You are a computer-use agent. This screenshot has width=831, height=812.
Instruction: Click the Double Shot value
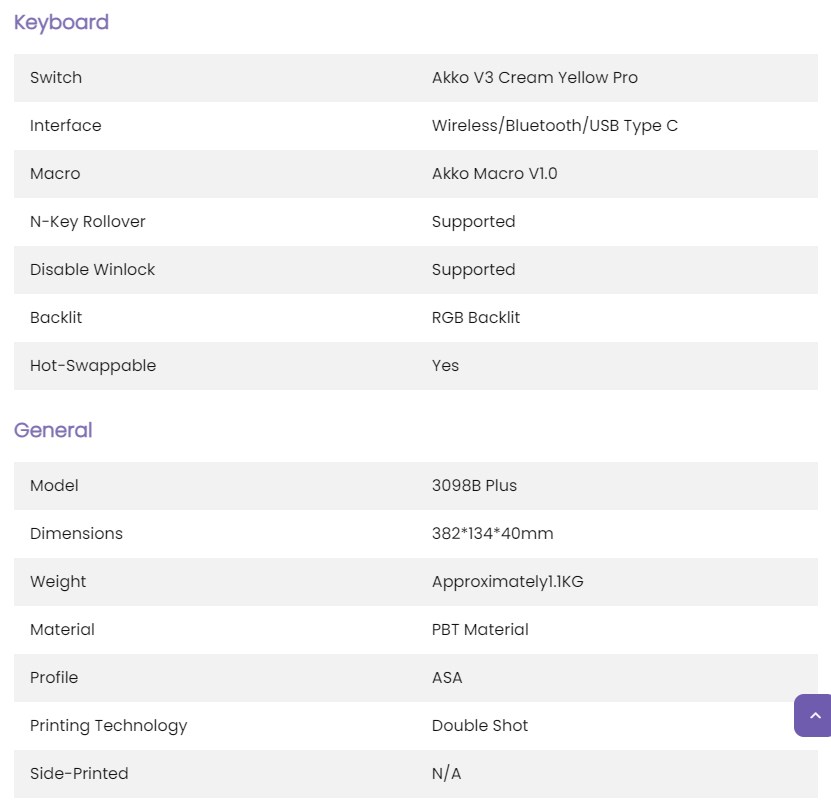[480, 726]
